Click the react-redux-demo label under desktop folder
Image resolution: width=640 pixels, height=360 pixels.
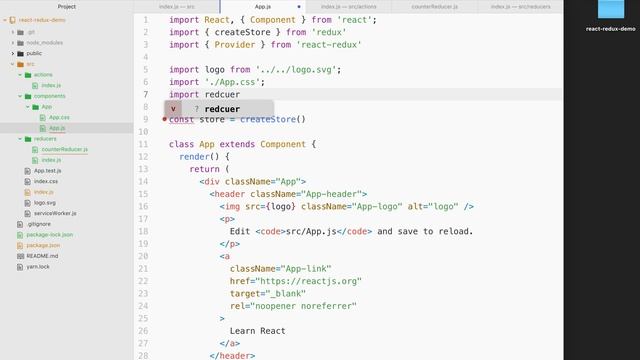pos(611,29)
